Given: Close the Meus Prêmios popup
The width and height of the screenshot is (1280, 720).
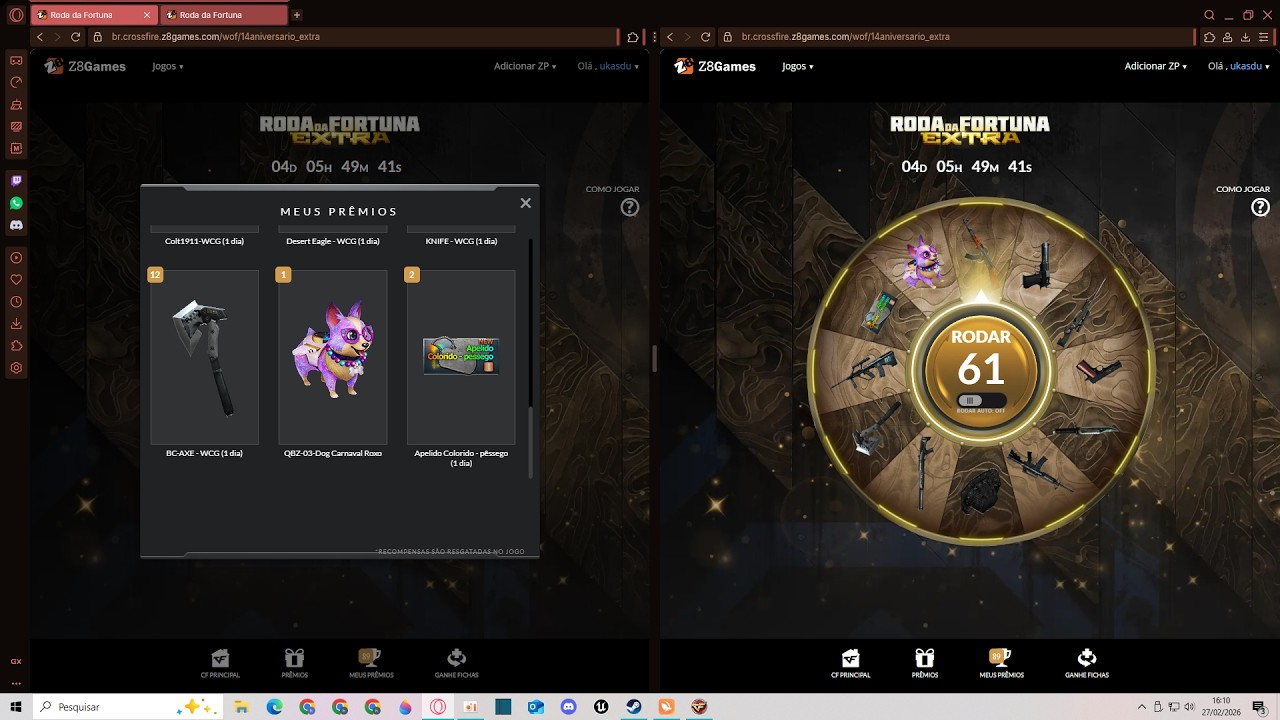Looking at the screenshot, I should [525, 203].
